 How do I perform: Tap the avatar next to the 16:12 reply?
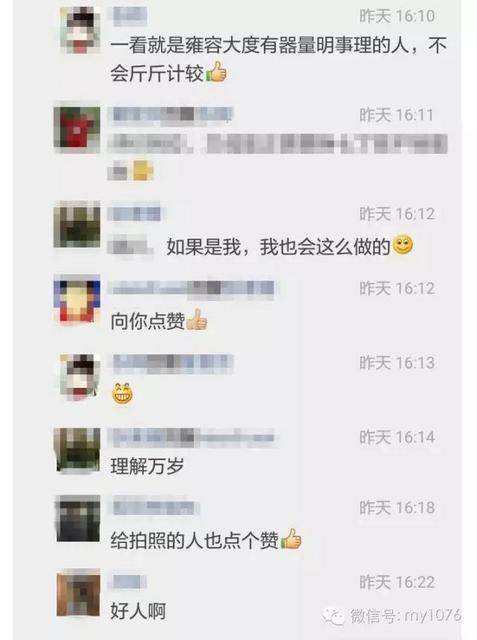[77, 225]
